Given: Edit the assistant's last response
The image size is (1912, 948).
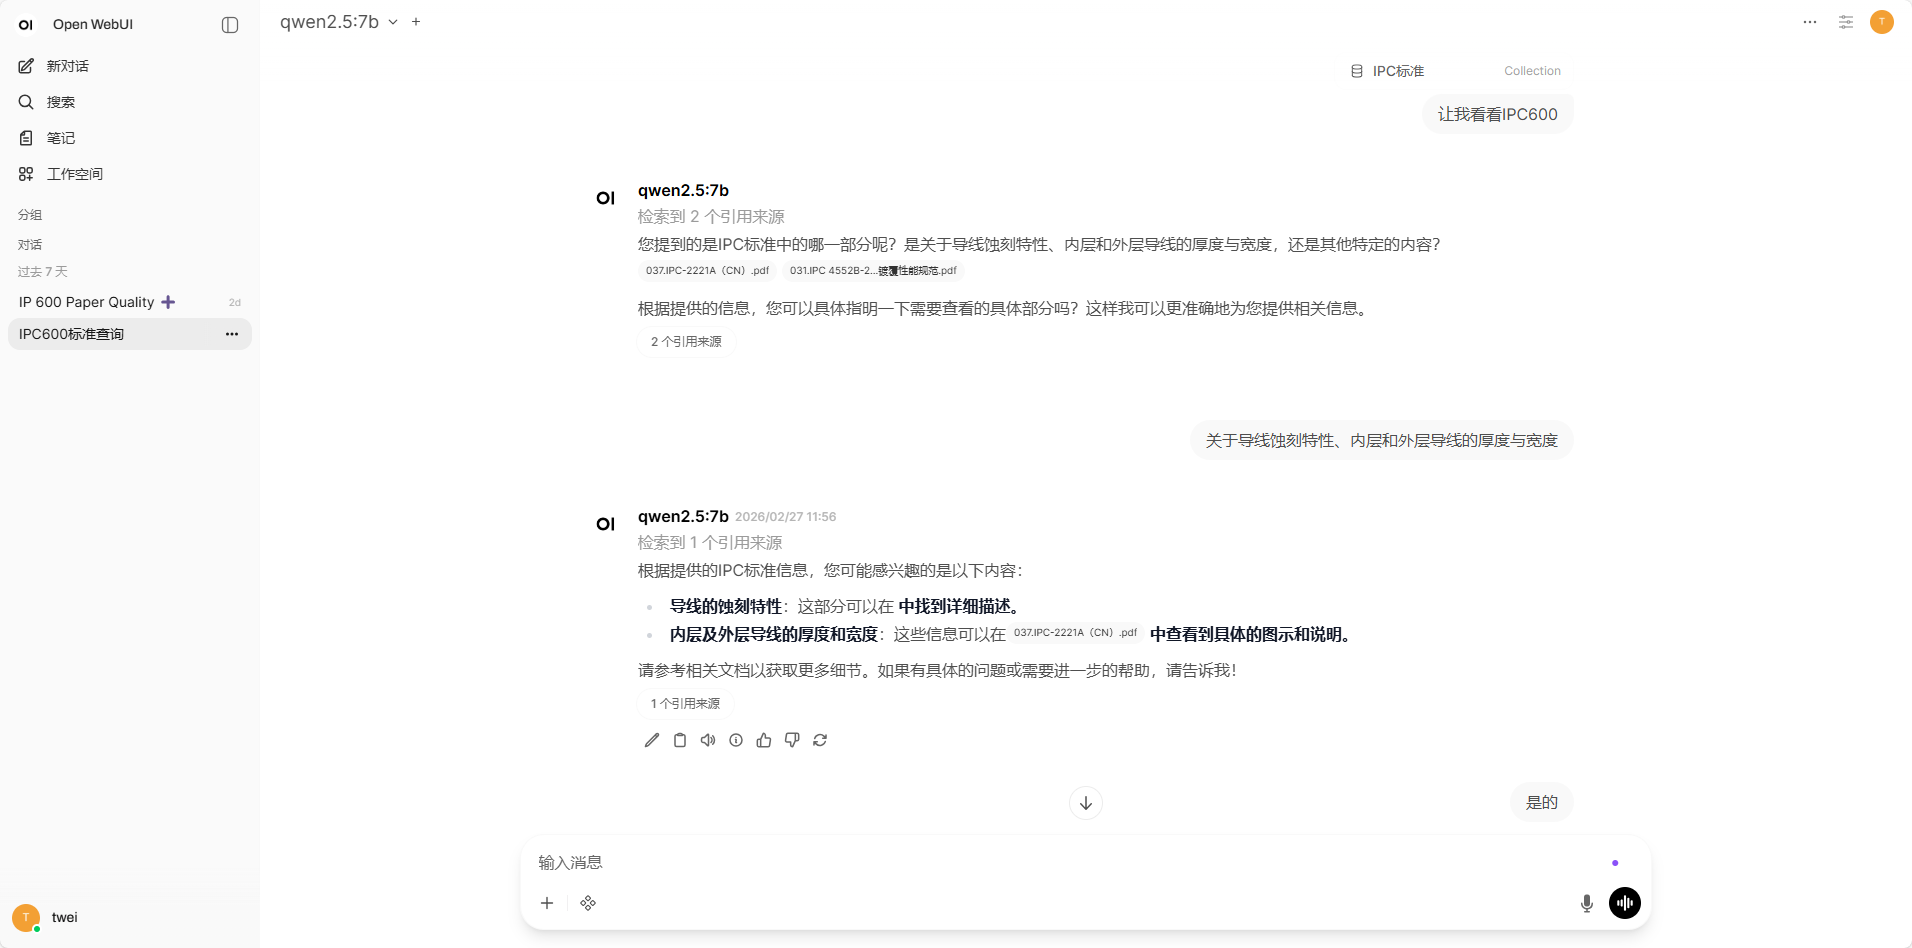Looking at the screenshot, I should [x=651, y=739].
